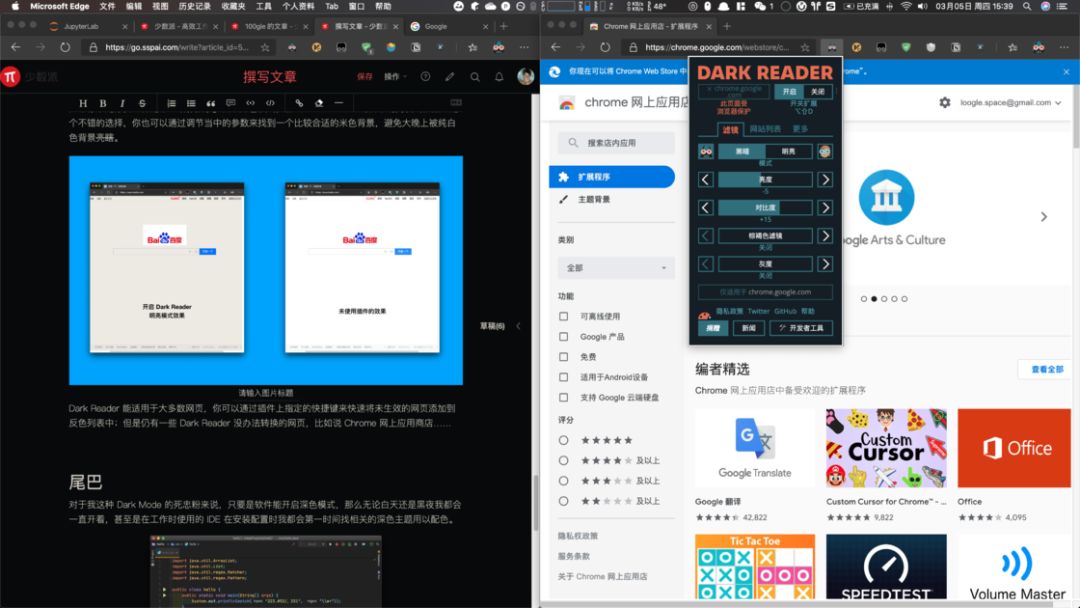Open the user avatar in sspai header
Viewport: 1080px width, 608px height.
coord(526,76)
